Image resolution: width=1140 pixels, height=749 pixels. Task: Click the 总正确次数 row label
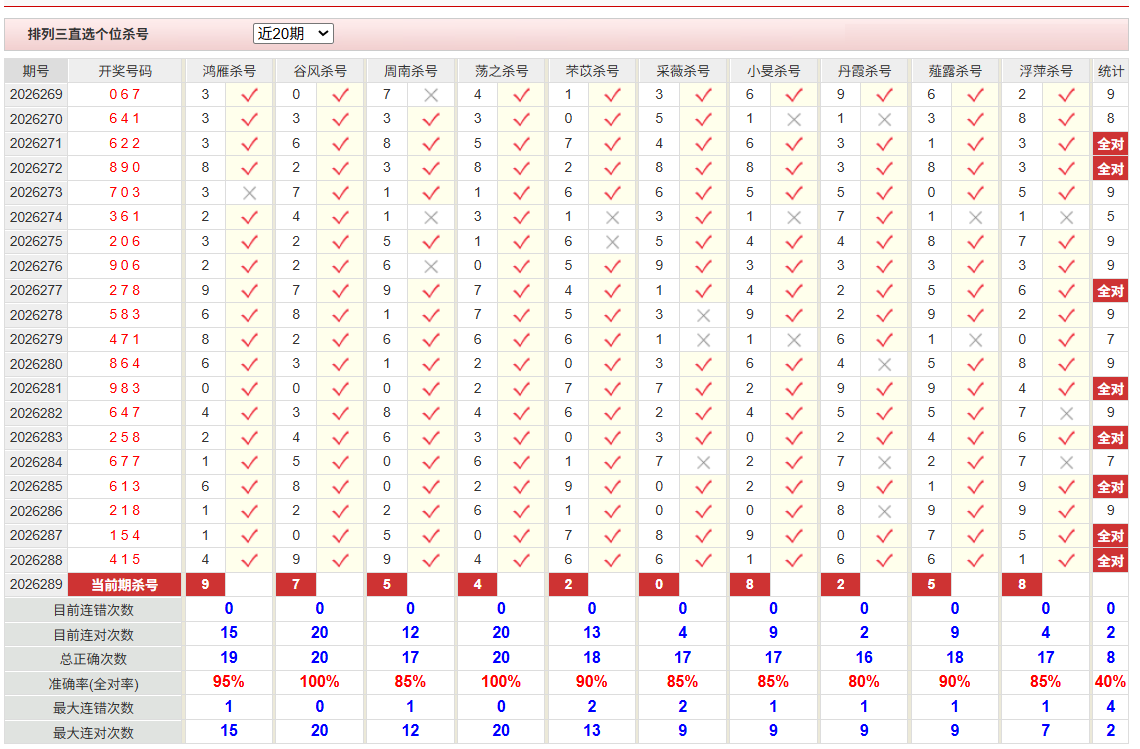click(93, 659)
